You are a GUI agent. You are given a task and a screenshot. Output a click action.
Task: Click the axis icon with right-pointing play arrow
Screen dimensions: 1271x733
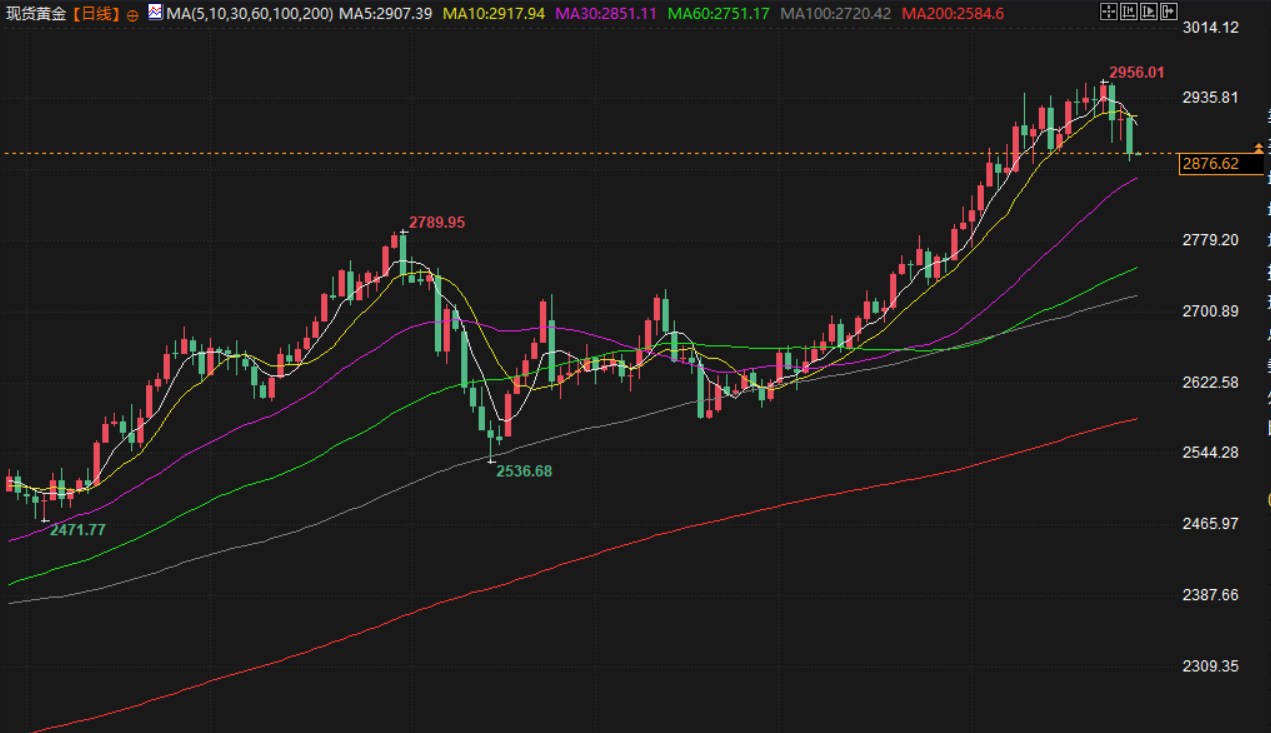click(x=1148, y=12)
